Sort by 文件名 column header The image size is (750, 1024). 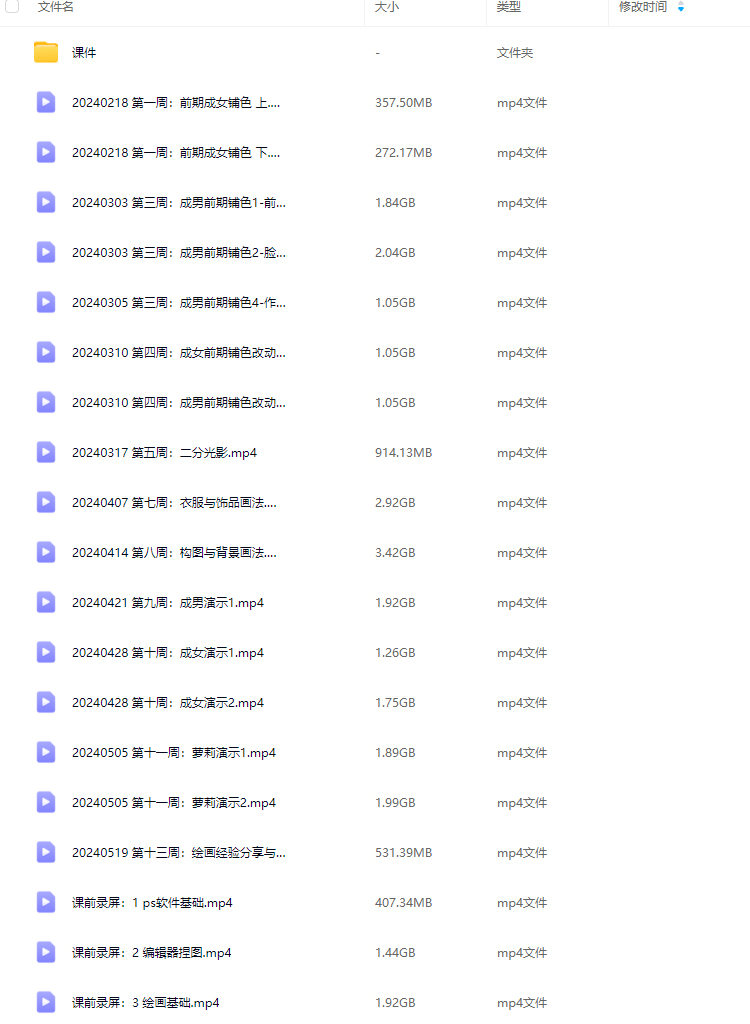[x=56, y=7]
